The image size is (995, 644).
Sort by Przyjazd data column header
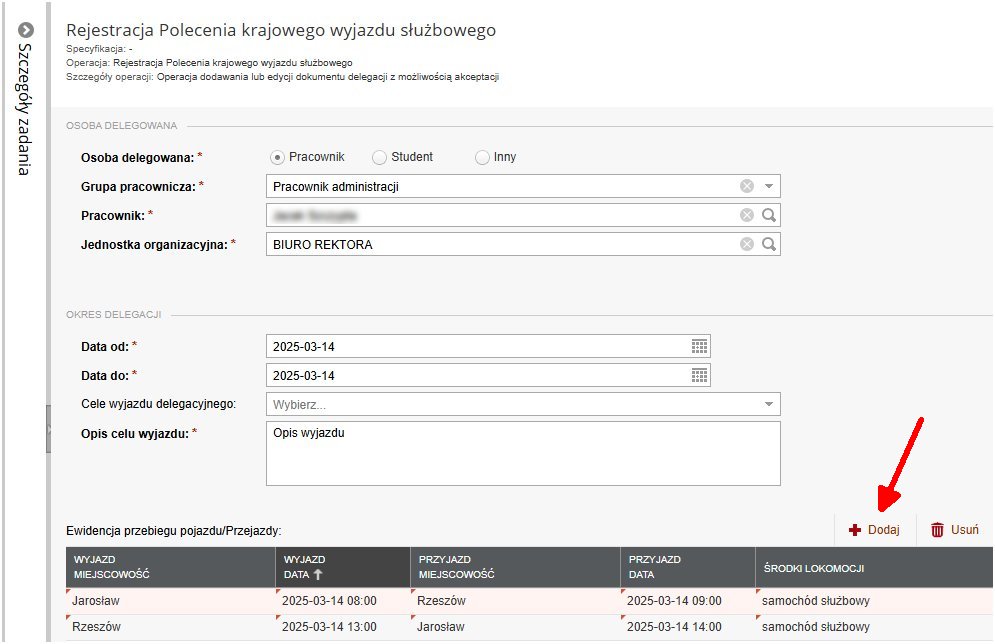[688, 567]
